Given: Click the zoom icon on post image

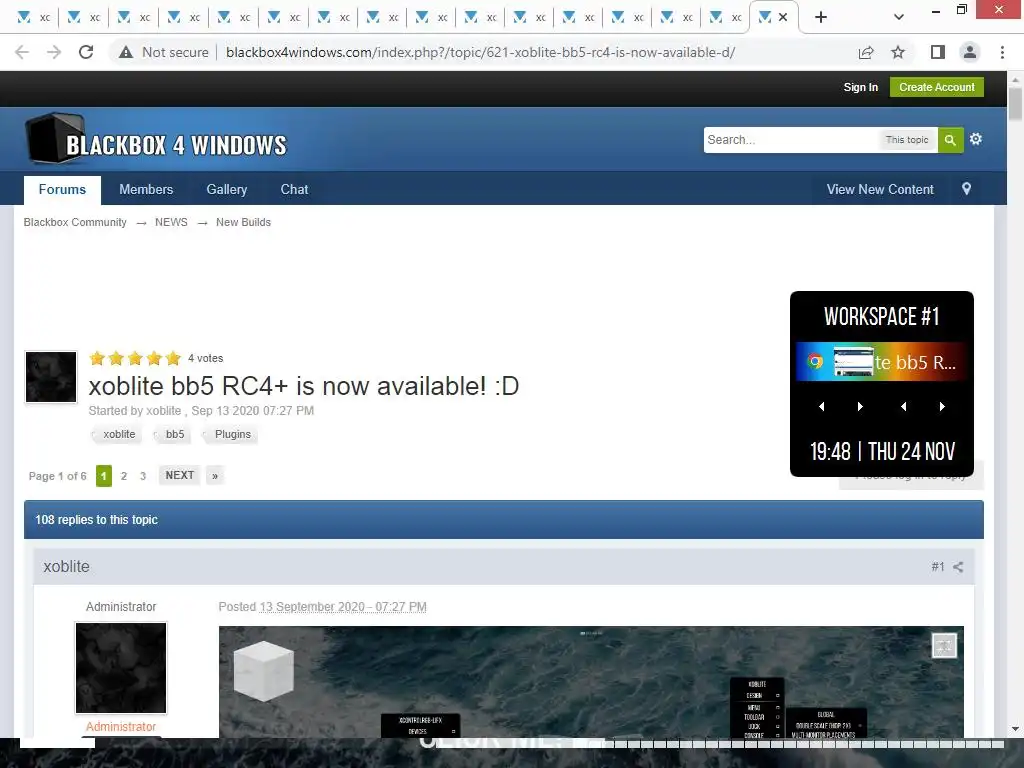Looking at the screenshot, I should tap(944, 646).
